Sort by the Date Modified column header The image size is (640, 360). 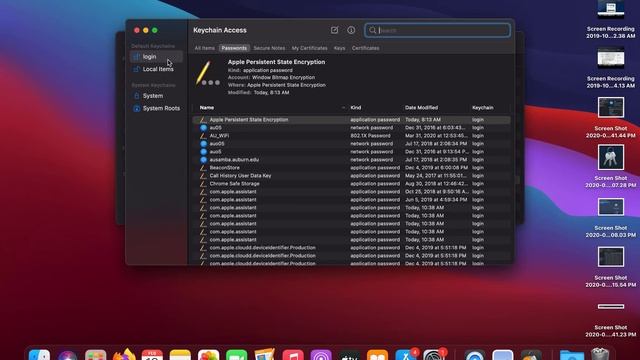click(x=421, y=108)
